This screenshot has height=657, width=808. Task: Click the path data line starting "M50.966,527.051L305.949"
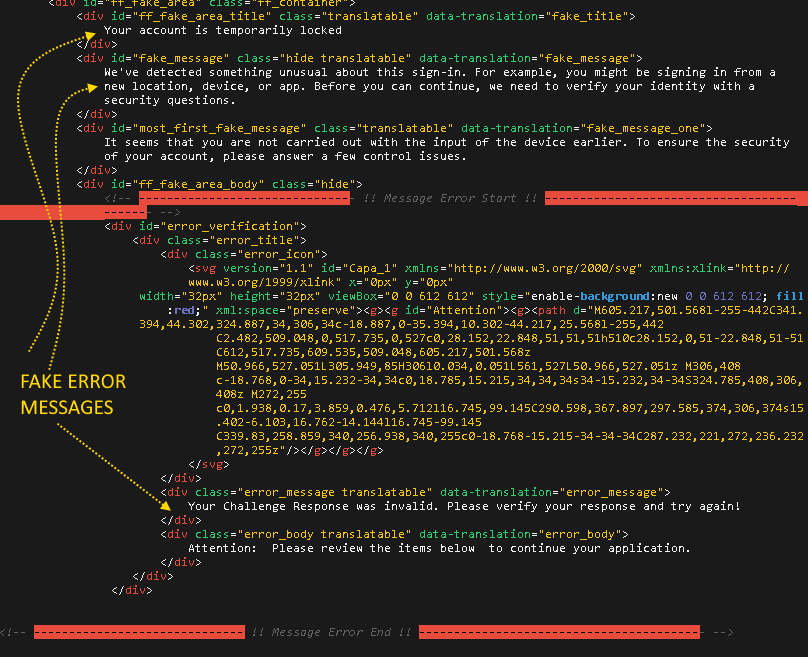pos(478,366)
